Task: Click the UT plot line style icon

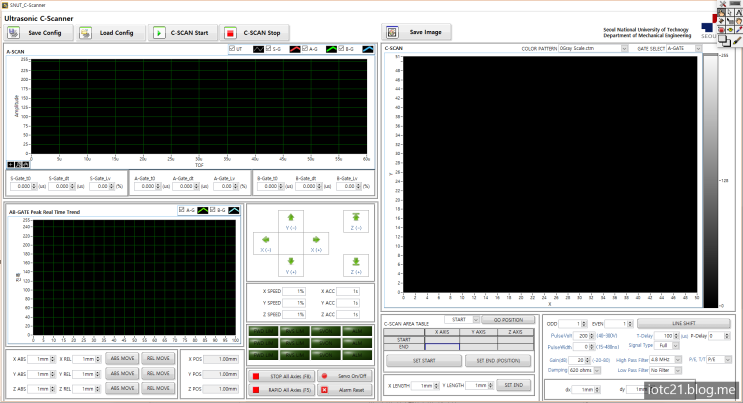Action: 258,49
